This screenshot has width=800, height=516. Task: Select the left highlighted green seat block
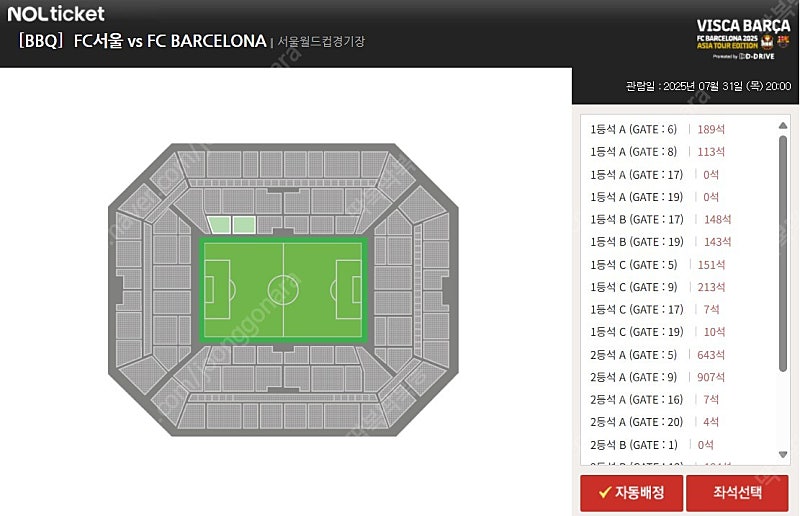click(x=219, y=225)
